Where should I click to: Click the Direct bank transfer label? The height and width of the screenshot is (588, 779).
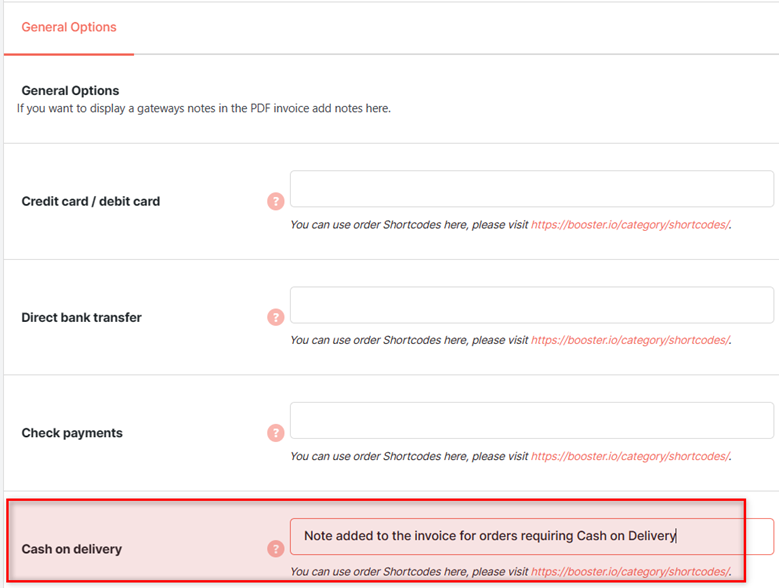pyautogui.click(x=81, y=317)
